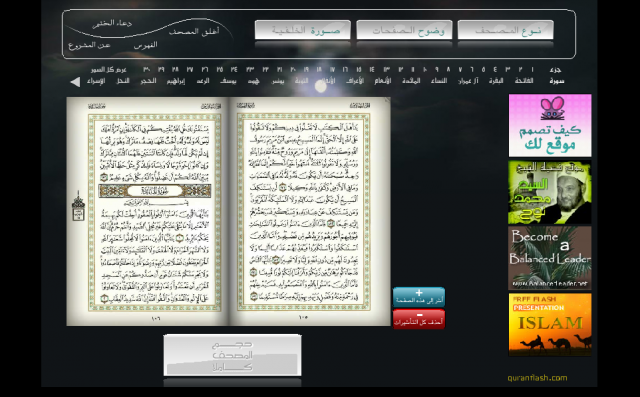This screenshot has width=640, height=397.
Task: Click the 'حجم المصحف كاملا' full size button
Action: 233,355
